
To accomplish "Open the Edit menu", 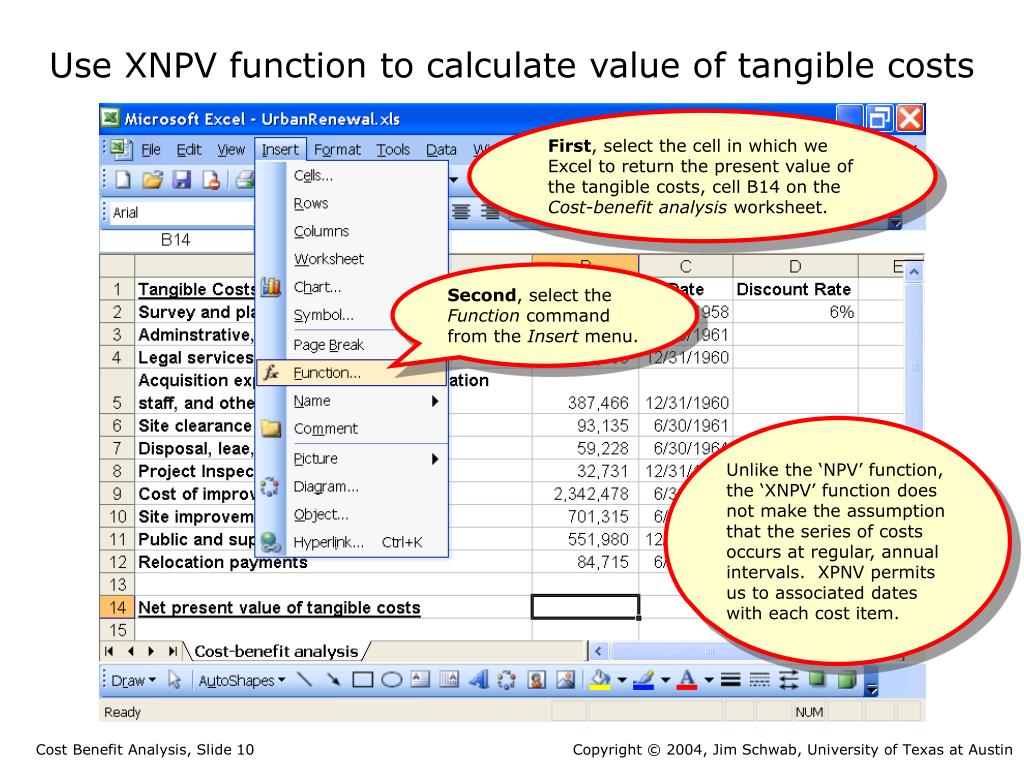I will (189, 150).
